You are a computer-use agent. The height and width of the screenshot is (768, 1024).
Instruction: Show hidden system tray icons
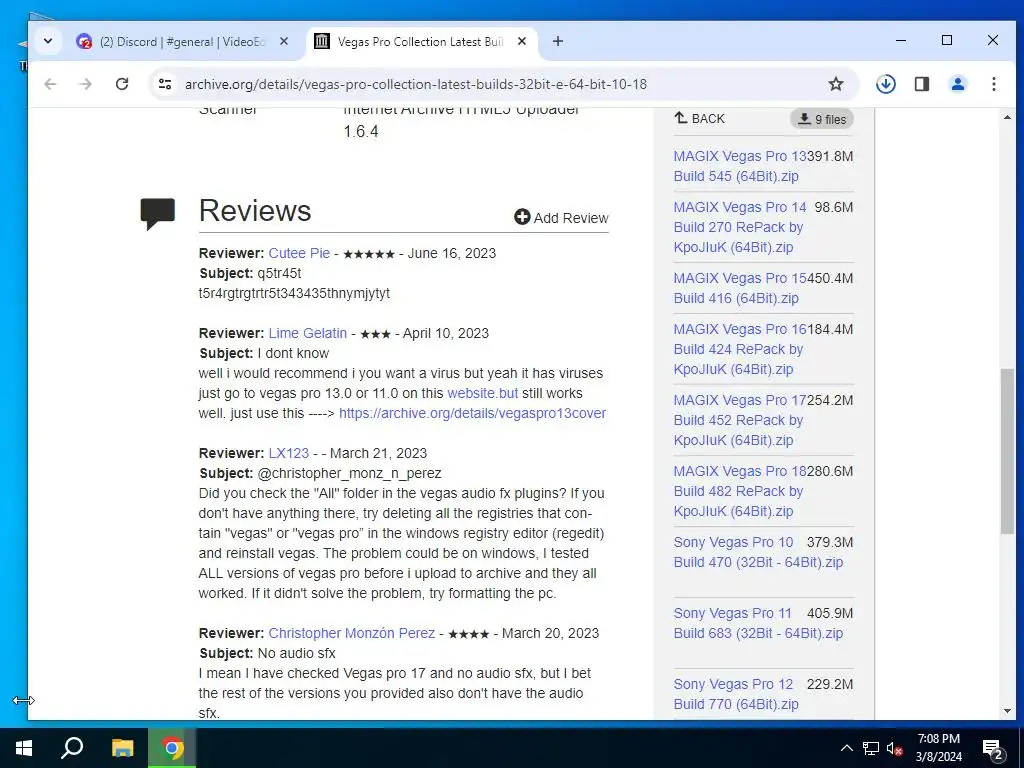846,748
